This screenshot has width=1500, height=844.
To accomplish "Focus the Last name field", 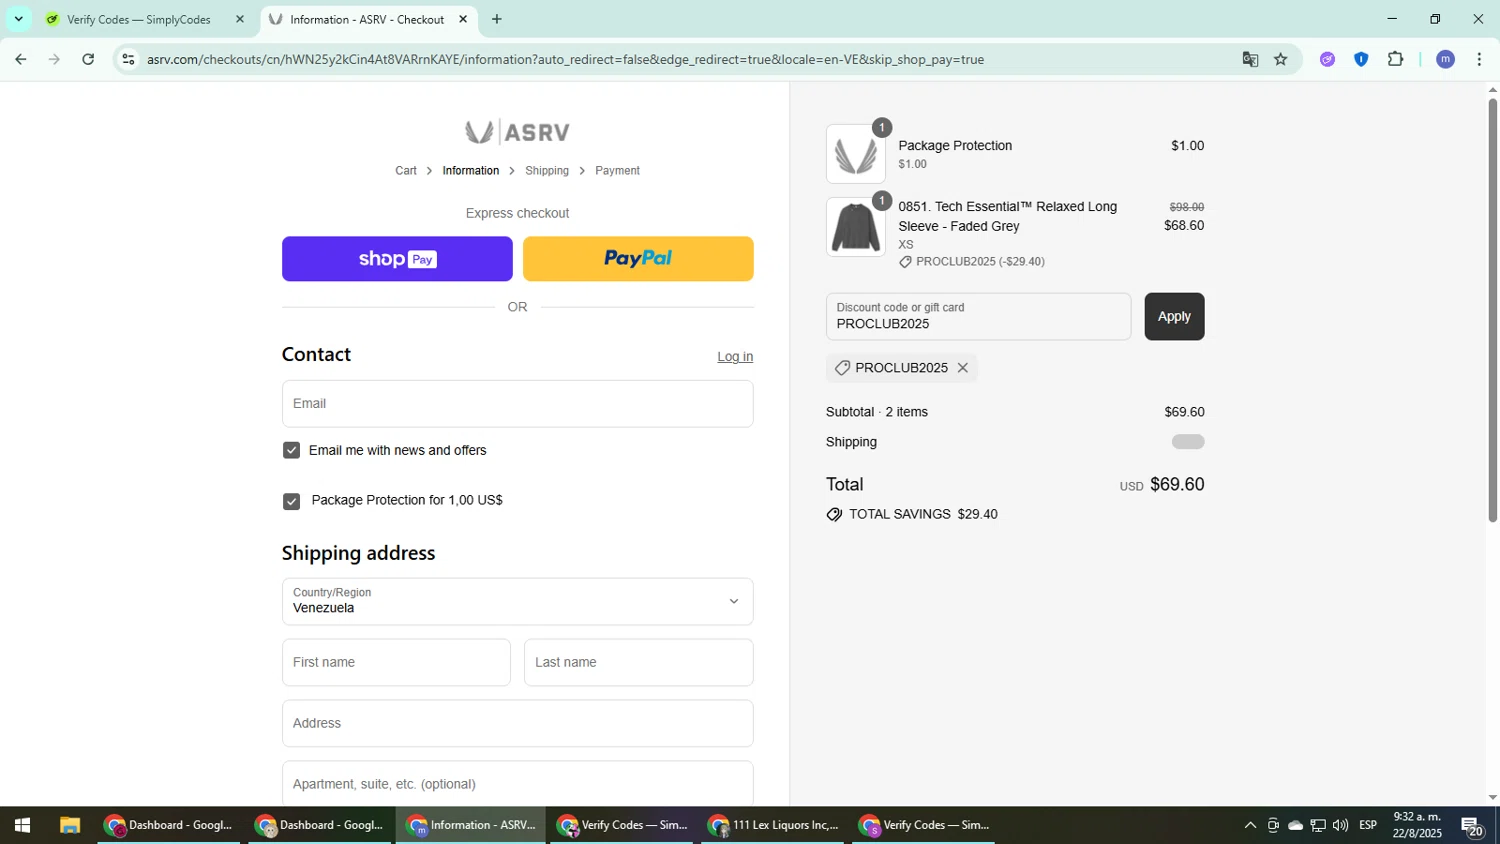I will pyautogui.click(x=638, y=662).
